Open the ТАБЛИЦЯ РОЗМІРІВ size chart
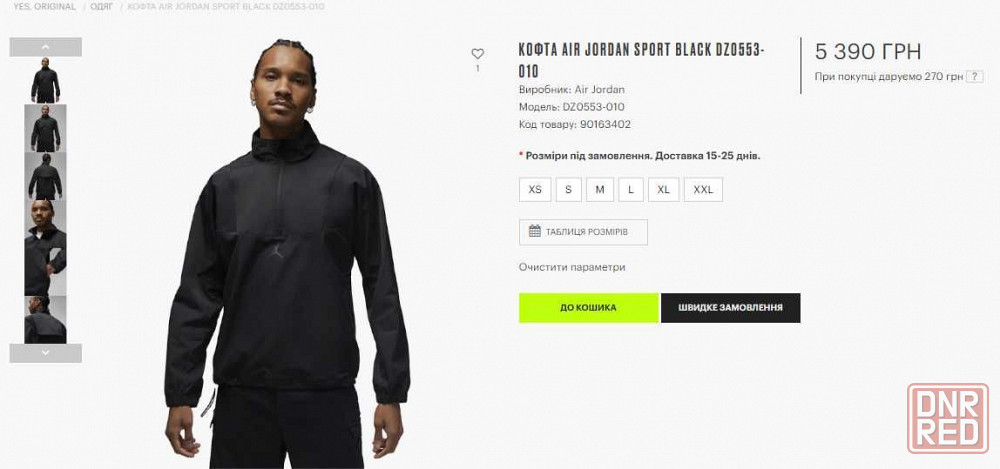 click(x=584, y=232)
